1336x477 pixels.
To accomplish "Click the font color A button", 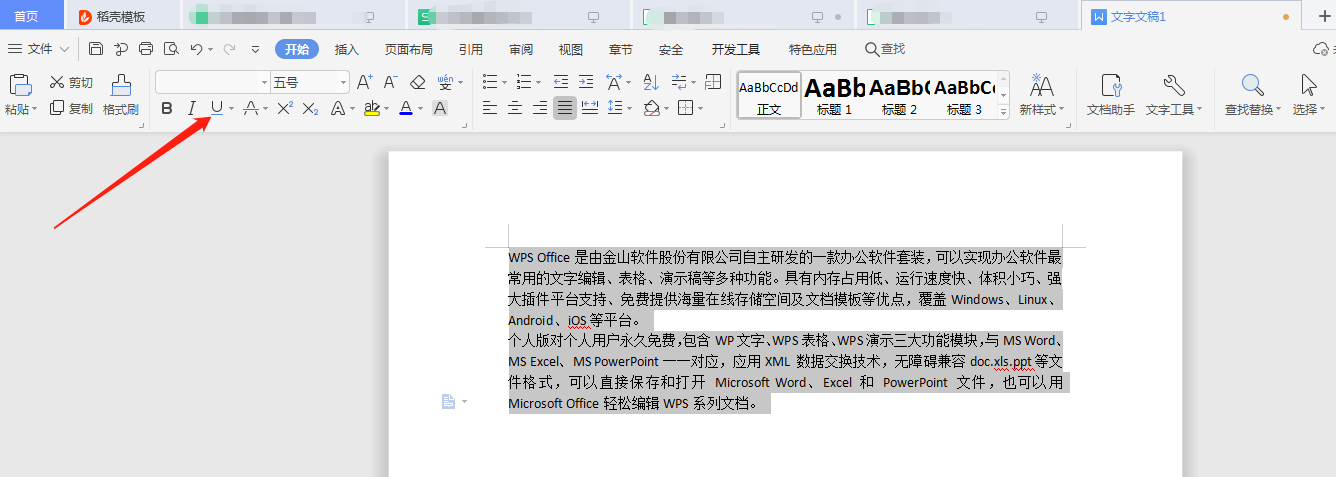I will tap(405, 108).
